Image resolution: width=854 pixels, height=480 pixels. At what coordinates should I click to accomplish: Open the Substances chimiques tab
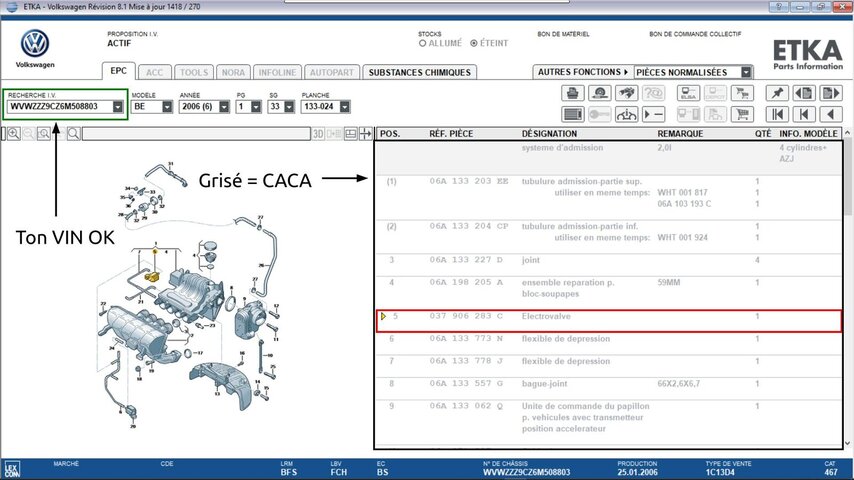click(x=419, y=72)
